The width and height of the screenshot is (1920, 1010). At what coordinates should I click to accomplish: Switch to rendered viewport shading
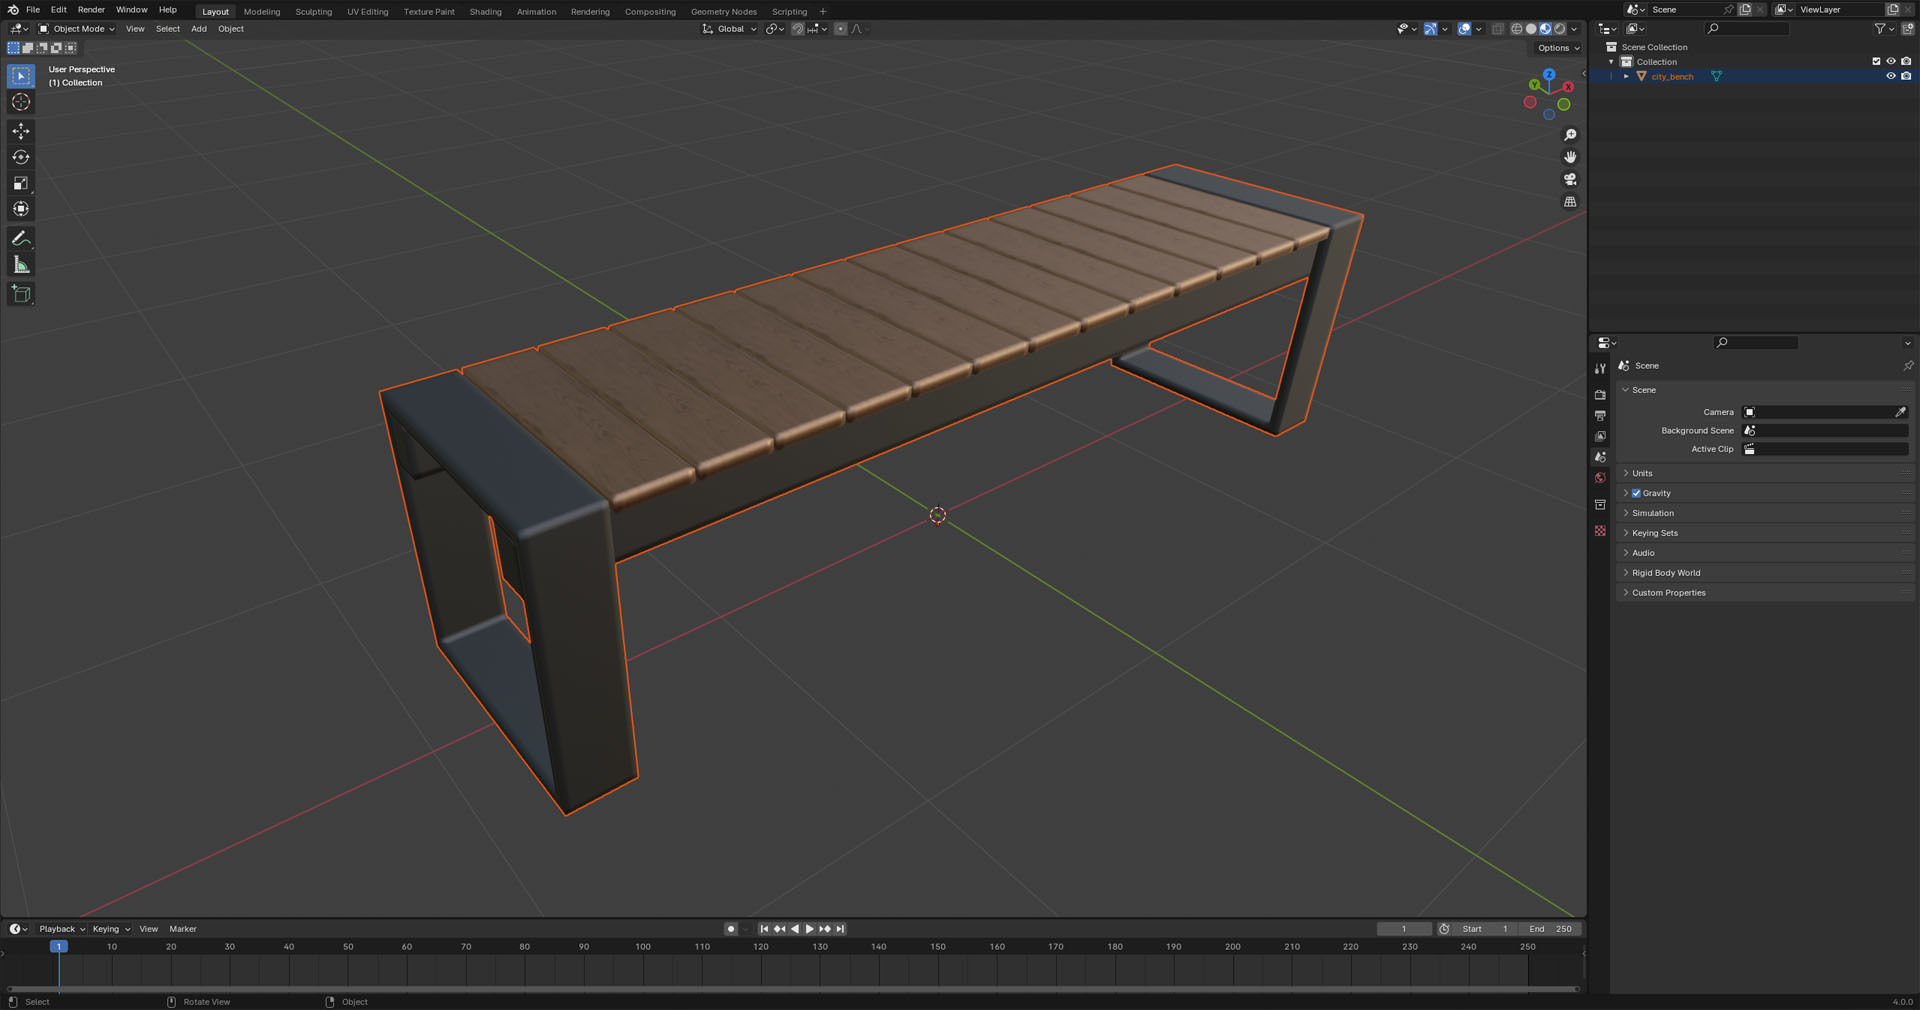coord(1559,29)
